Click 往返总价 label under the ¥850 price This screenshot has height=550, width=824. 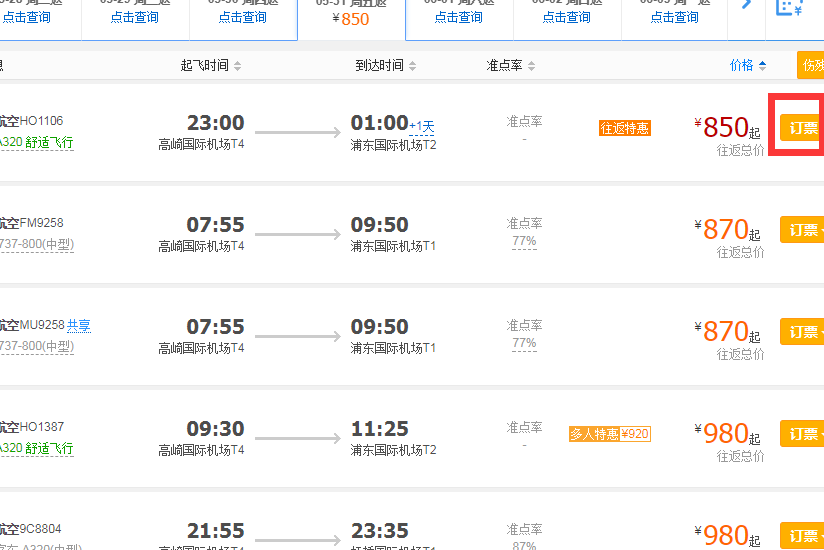tap(740, 151)
